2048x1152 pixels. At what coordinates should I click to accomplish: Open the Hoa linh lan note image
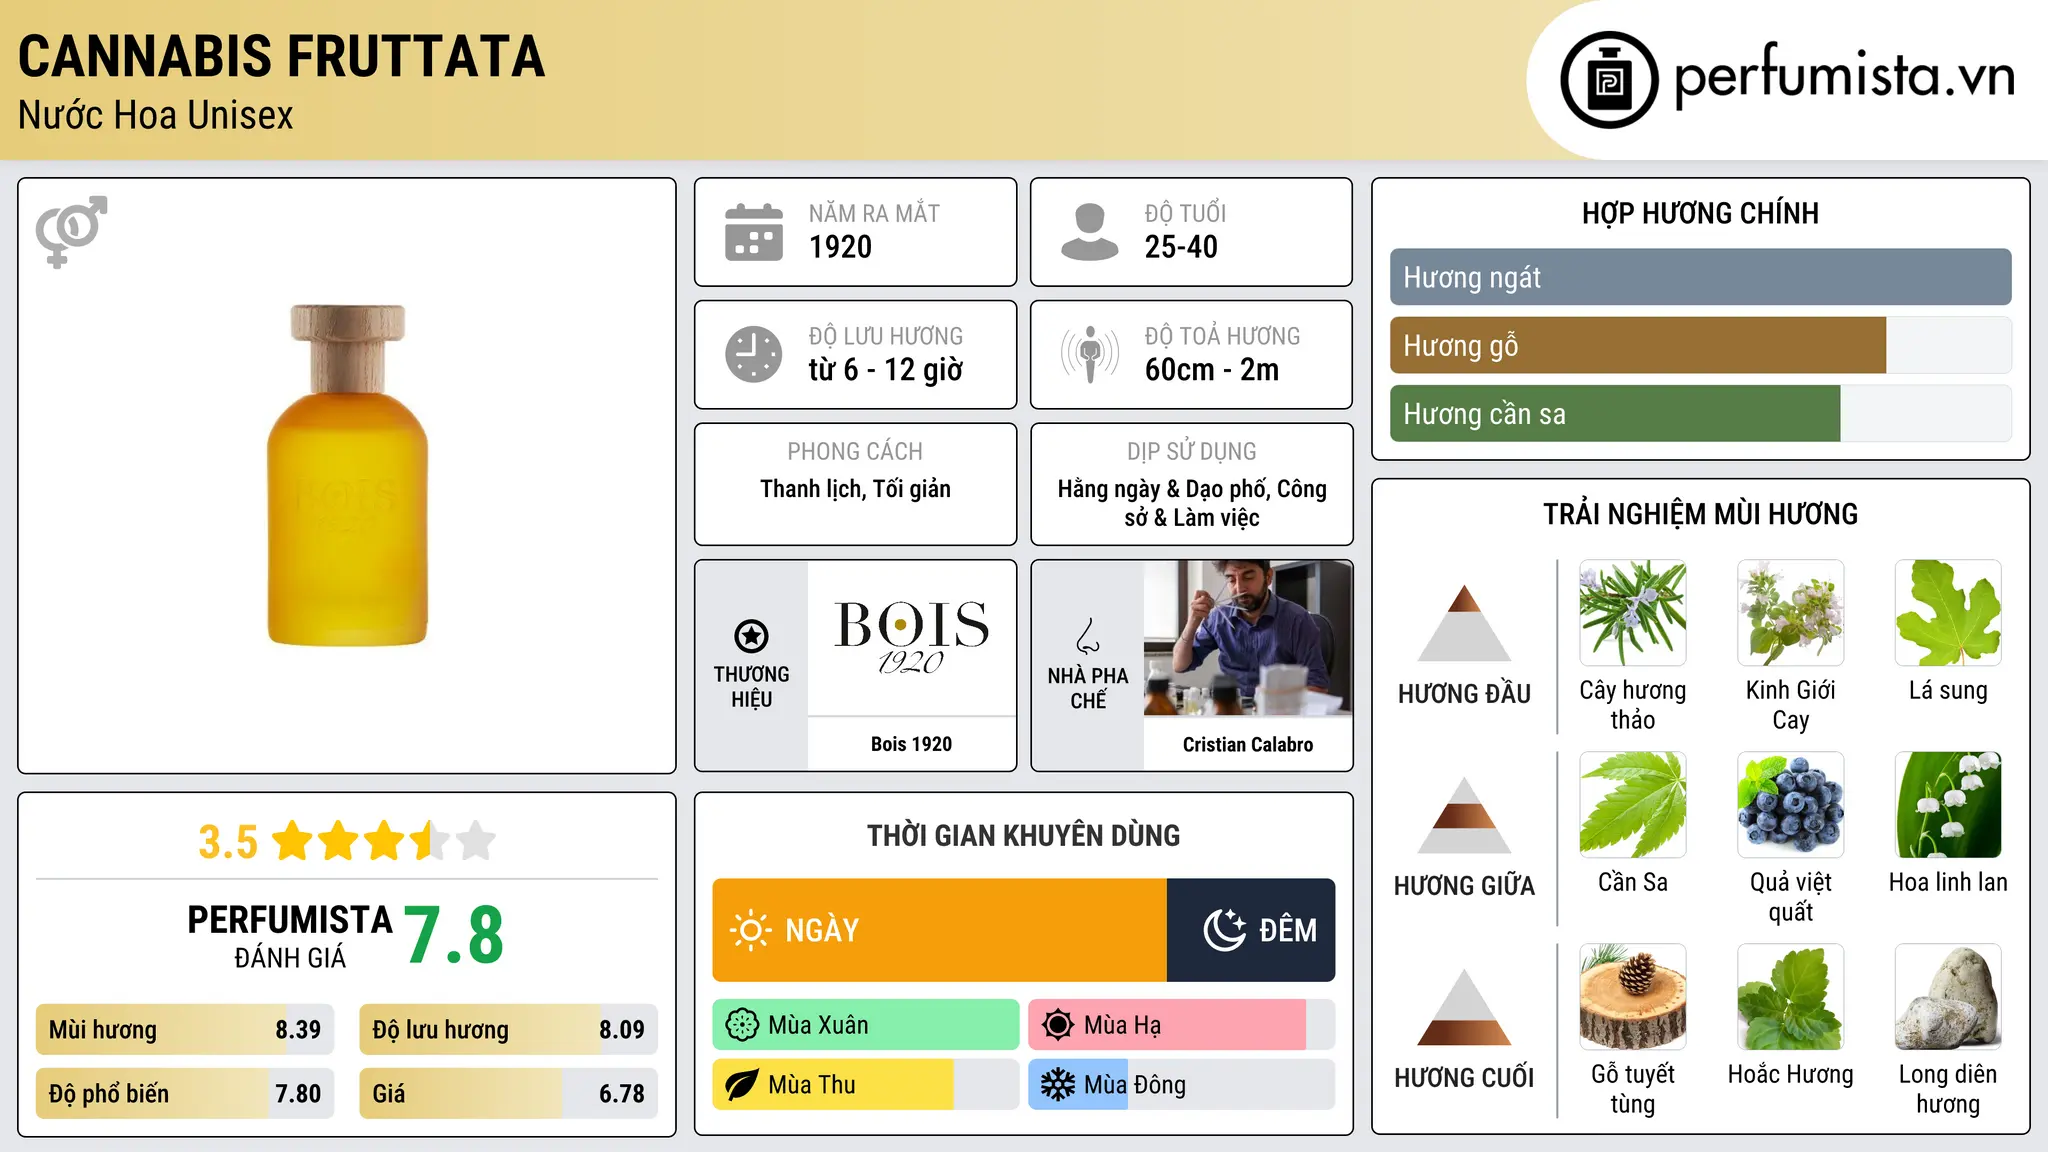(x=1948, y=805)
